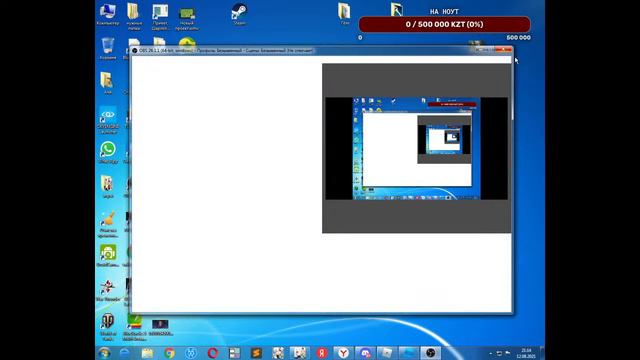Open the Steam desktop shortcut

tap(239, 14)
